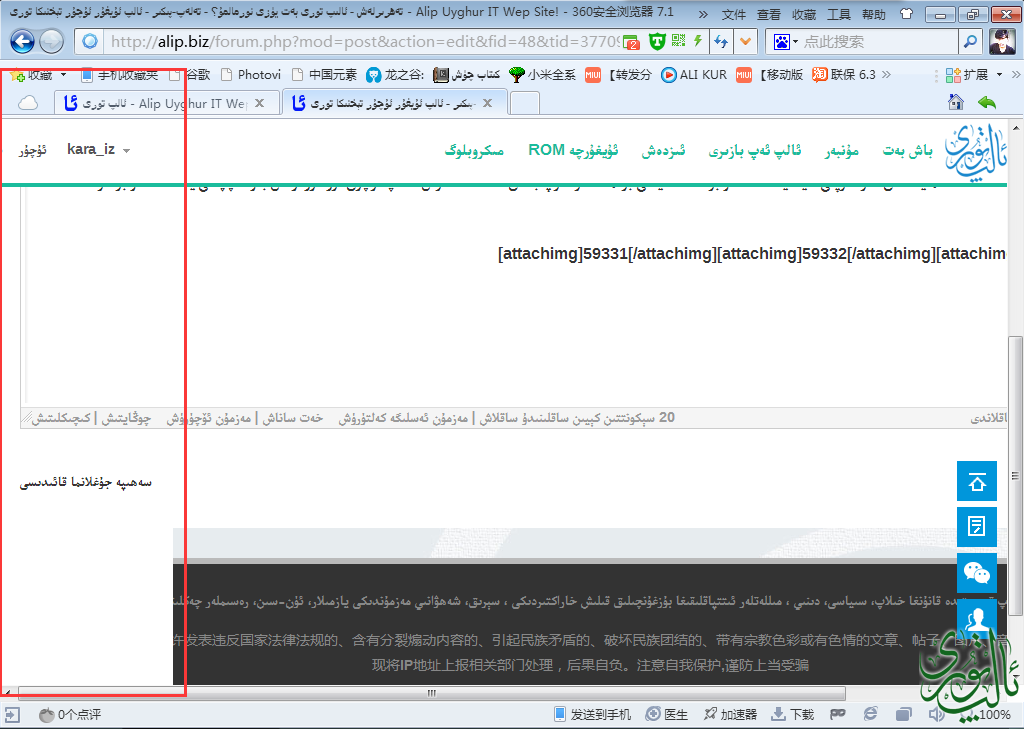Mute sound with the speaker status icon
The height and width of the screenshot is (729, 1024).
tap(935, 715)
